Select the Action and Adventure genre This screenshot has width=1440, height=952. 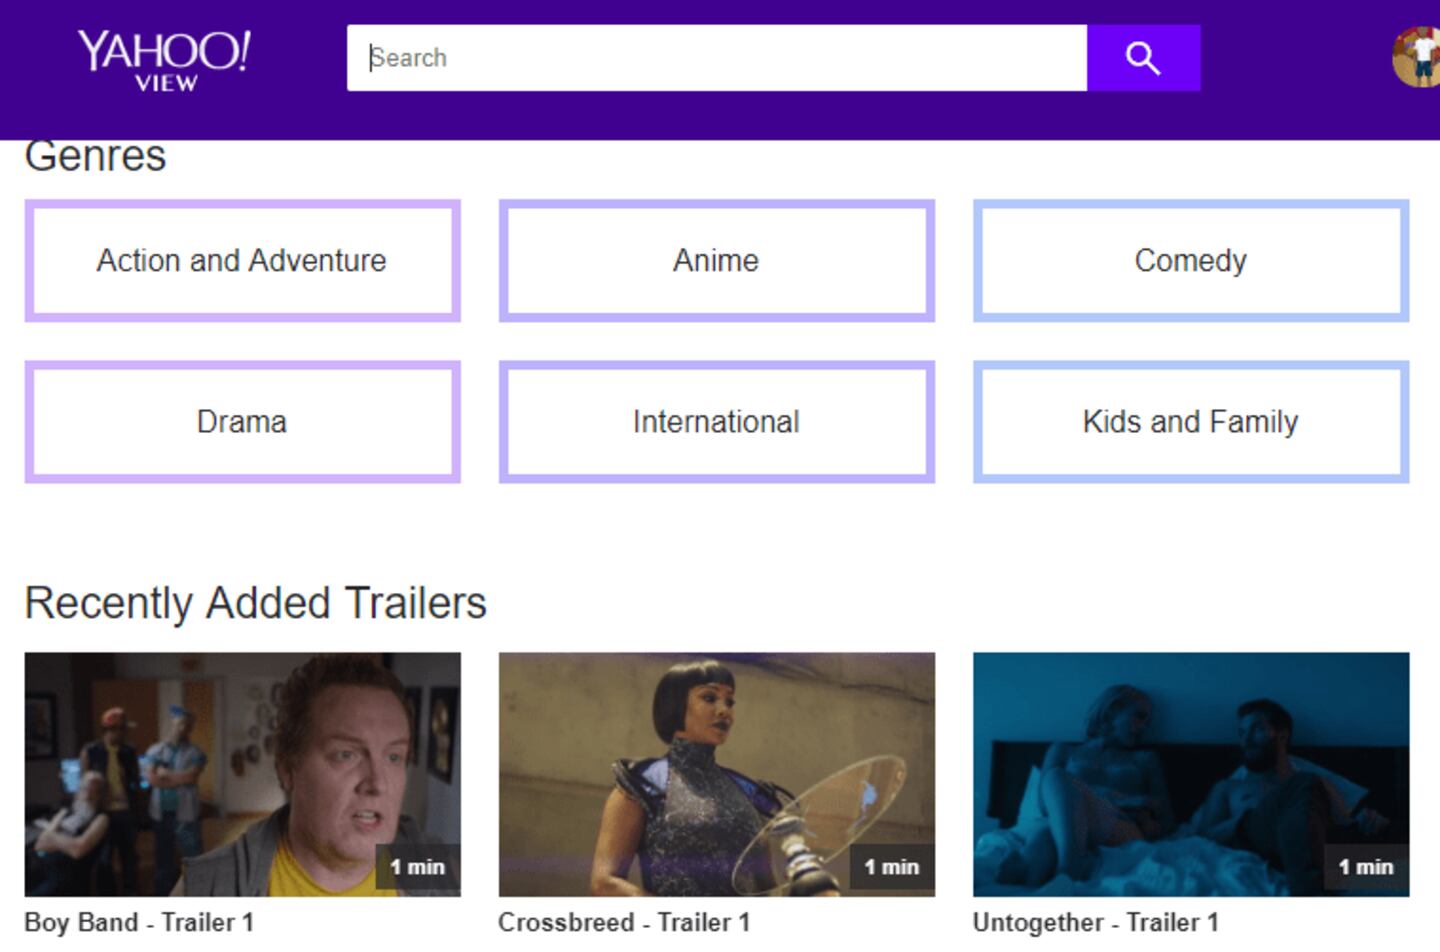point(242,261)
